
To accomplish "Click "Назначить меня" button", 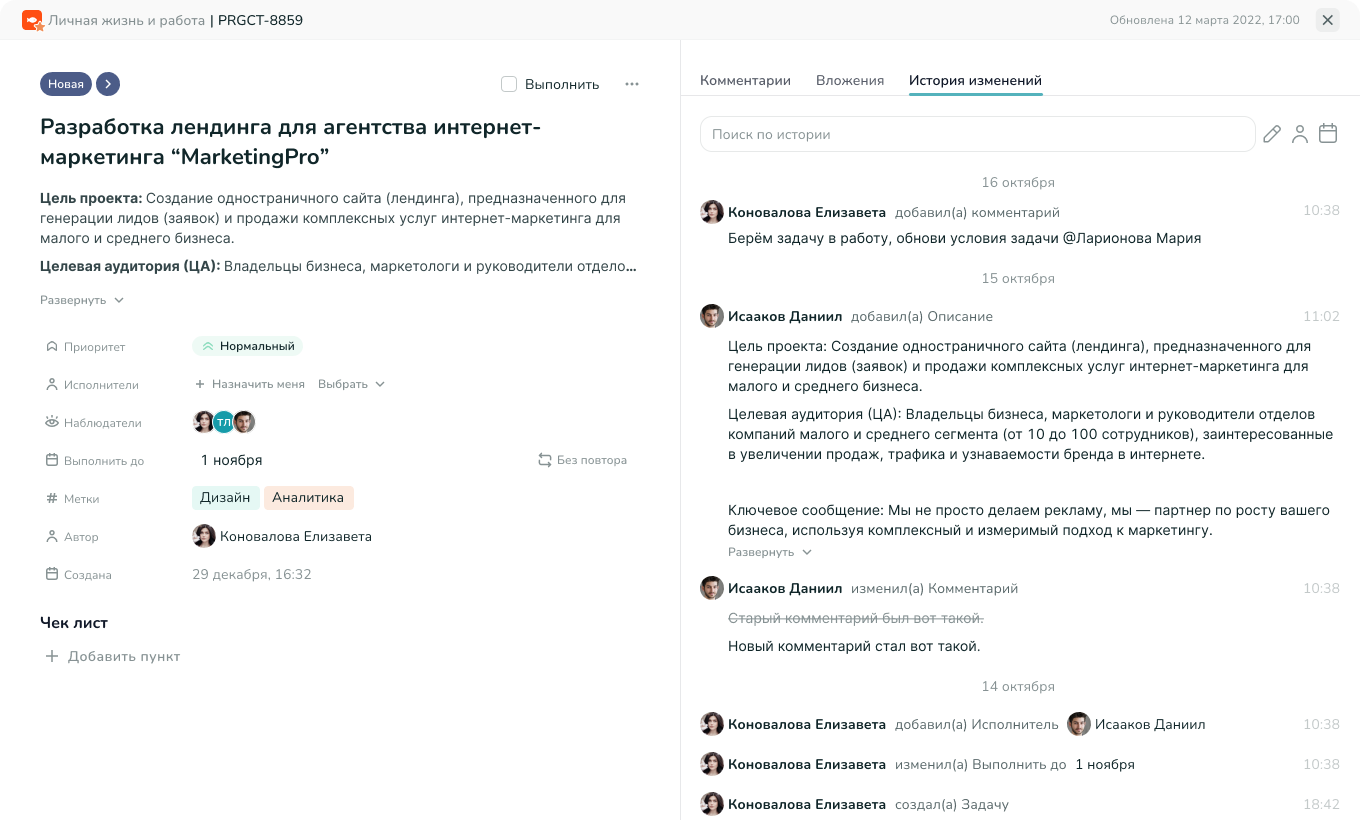I will click(250, 384).
